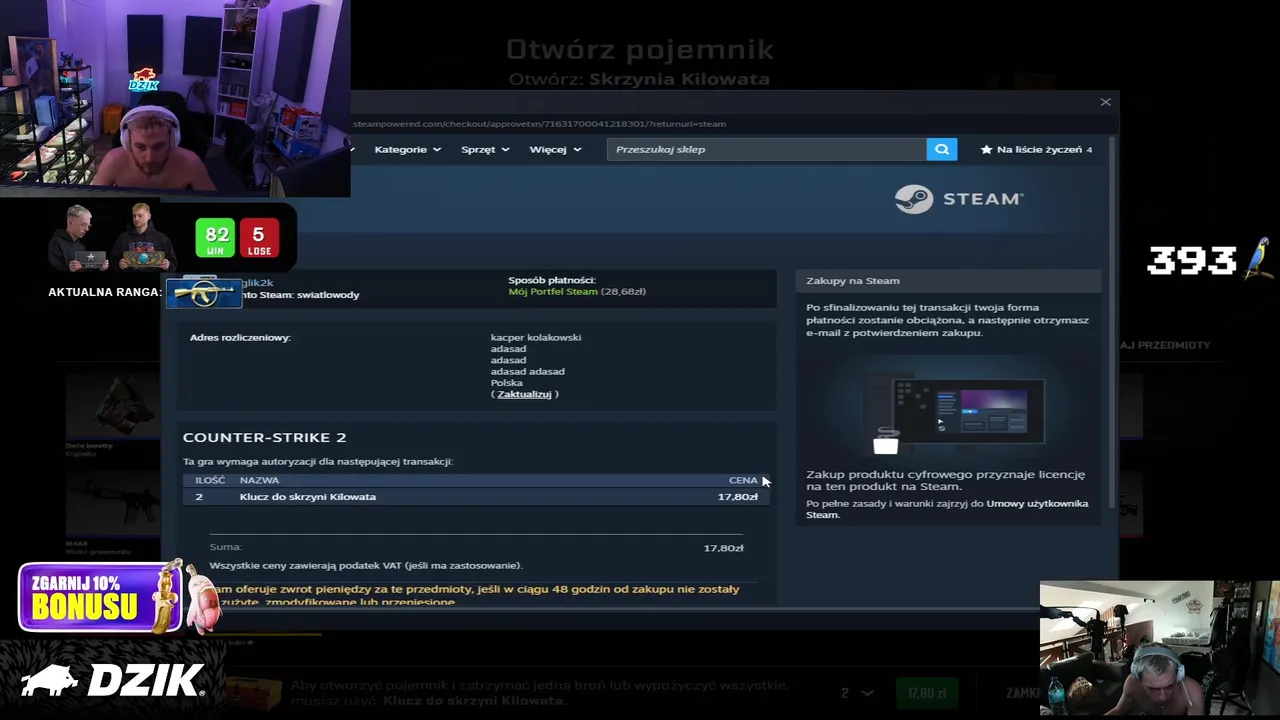This screenshot has height=720, width=1280.
Task: Click the Zakupy na Steam panel header
Action: pyautogui.click(x=948, y=281)
